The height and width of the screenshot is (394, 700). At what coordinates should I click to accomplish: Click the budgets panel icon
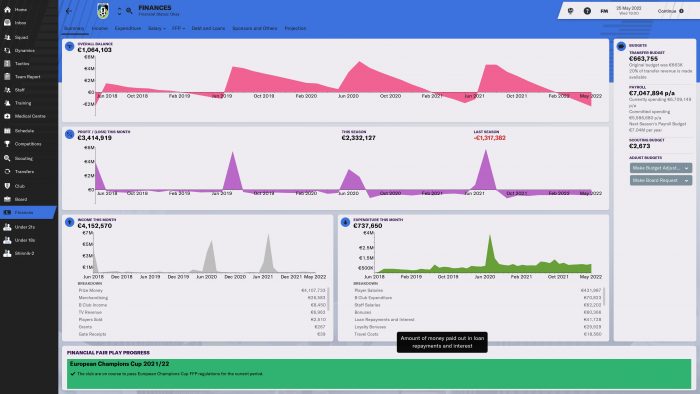point(621,46)
